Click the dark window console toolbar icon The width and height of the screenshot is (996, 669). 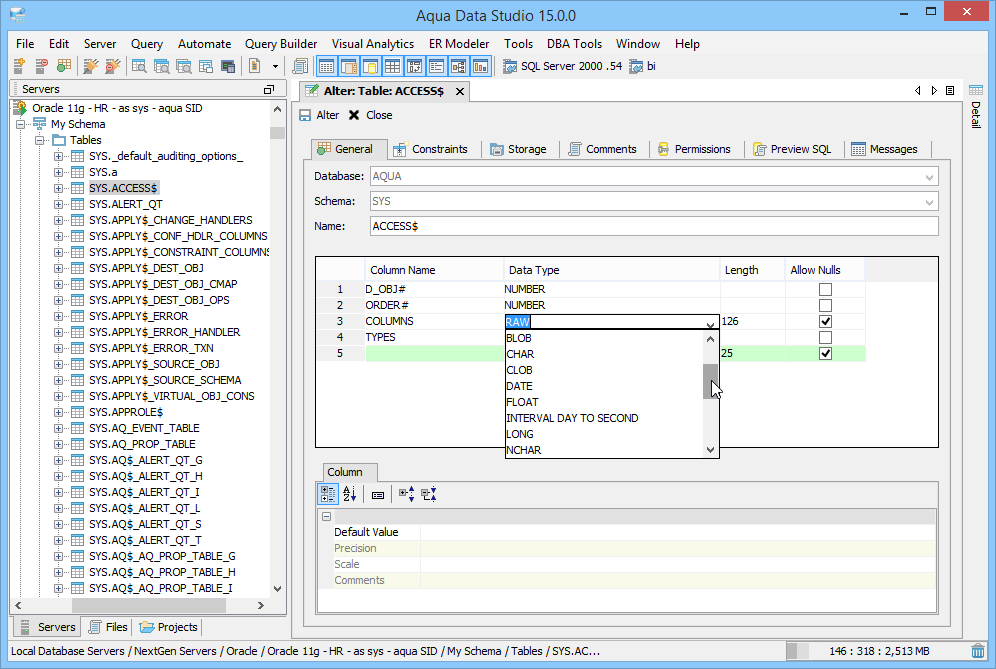(228, 65)
